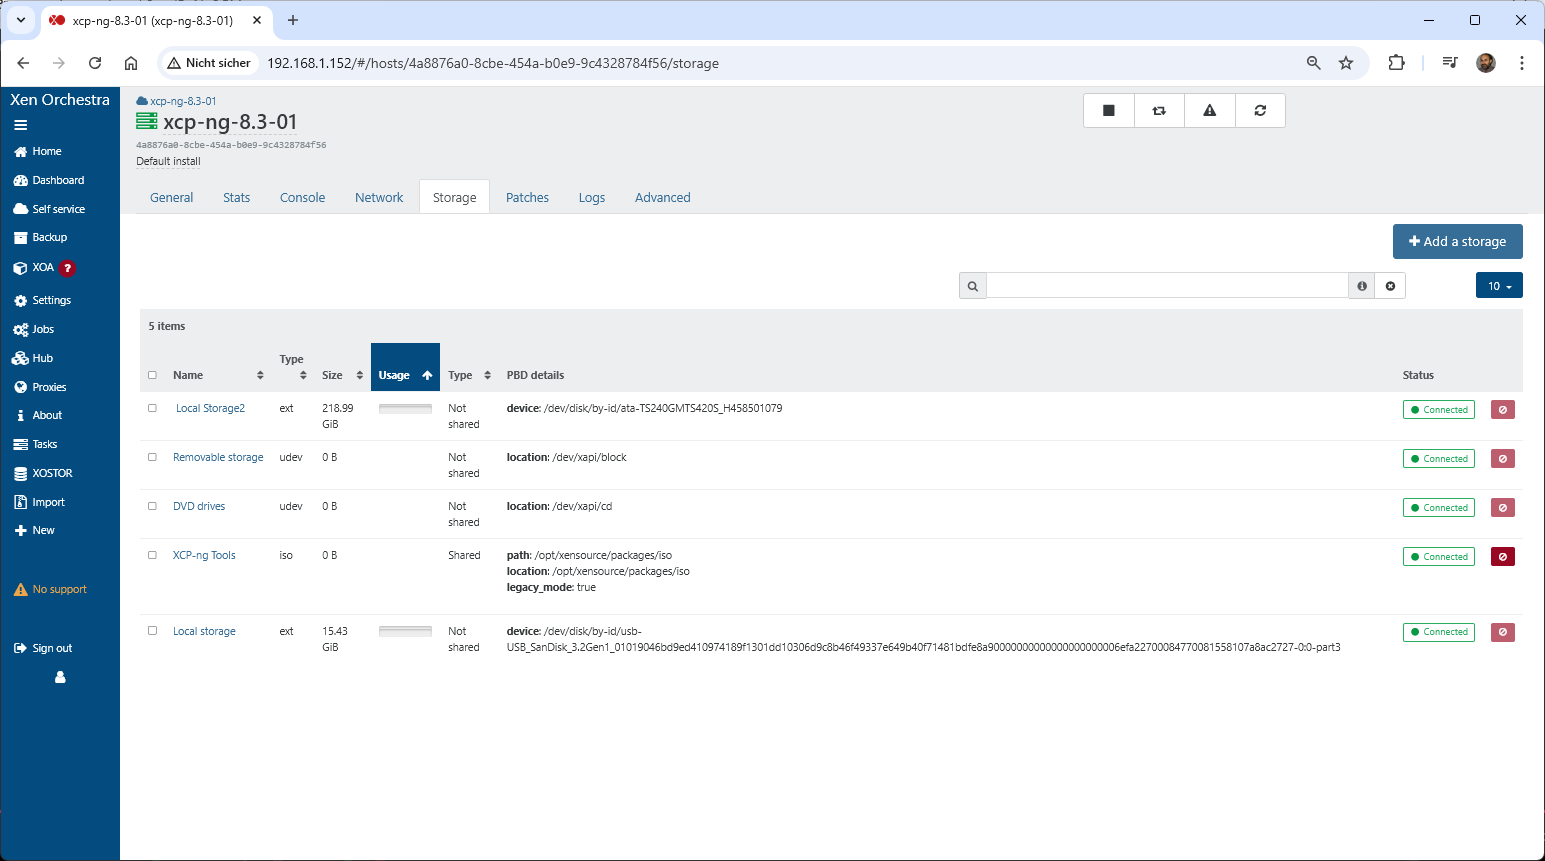
Task: Open the Patches tab
Action: click(x=527, y=198)
